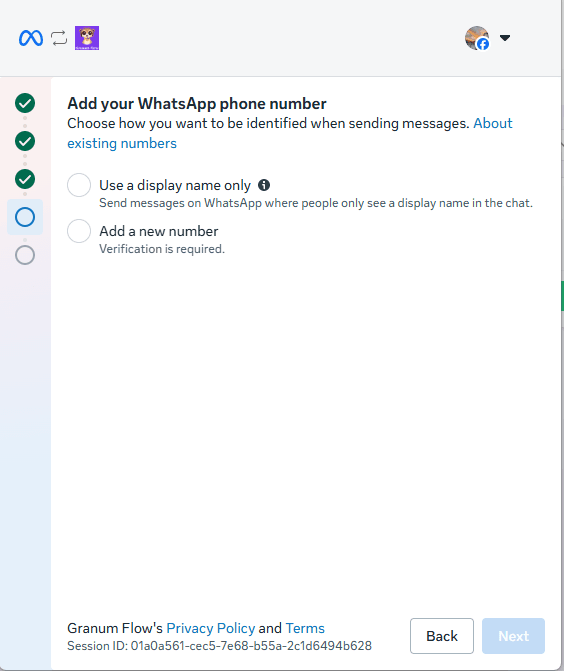Click the 'Add your WhatsApp phone number' heading

point(197,104)
